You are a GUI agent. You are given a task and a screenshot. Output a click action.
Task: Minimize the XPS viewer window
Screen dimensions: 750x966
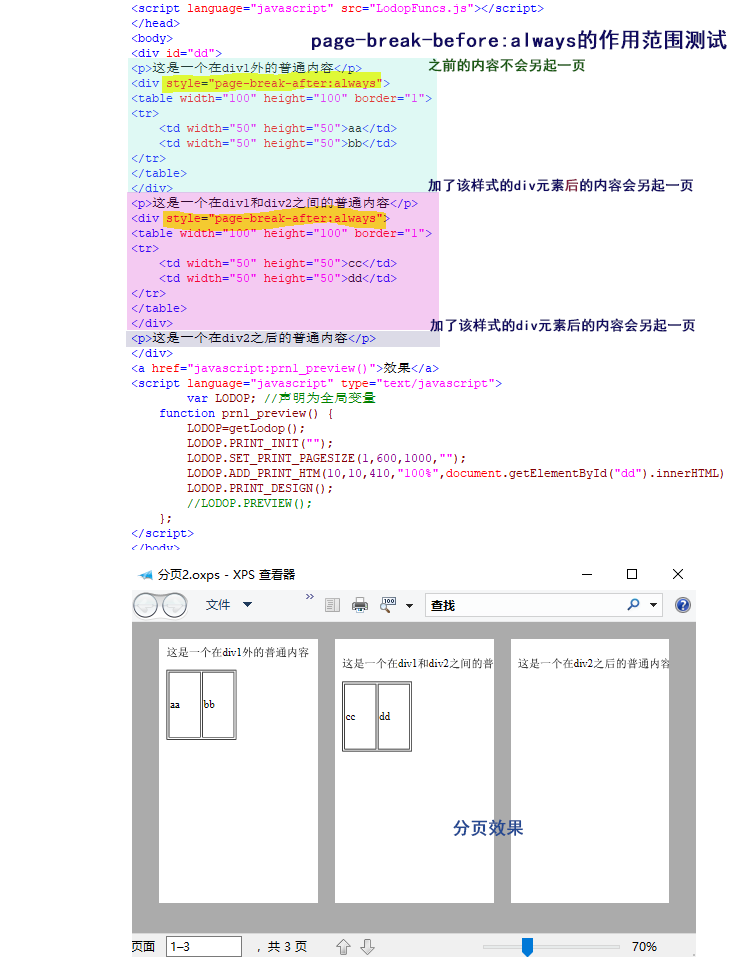point(586,574)
